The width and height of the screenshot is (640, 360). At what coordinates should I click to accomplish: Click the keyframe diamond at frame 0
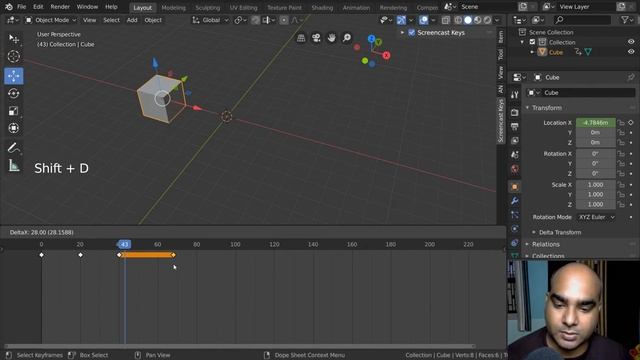(x=41, y=255)
